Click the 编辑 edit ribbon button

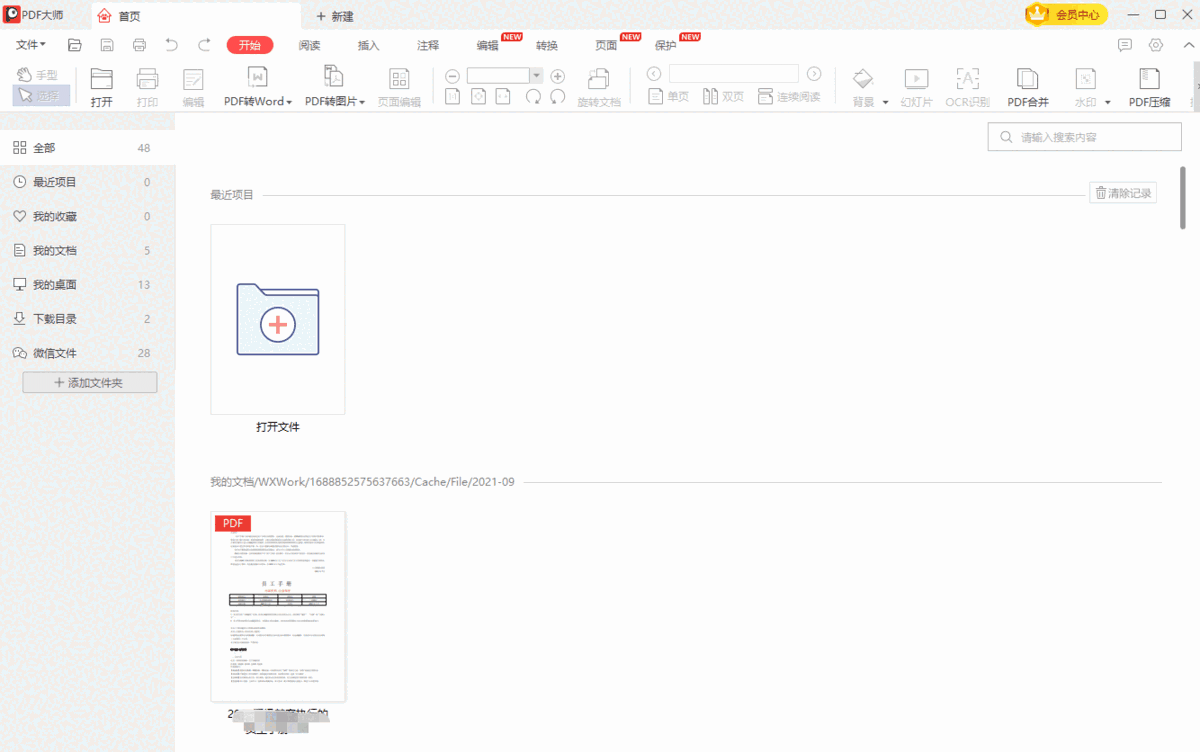coord(193,87)
